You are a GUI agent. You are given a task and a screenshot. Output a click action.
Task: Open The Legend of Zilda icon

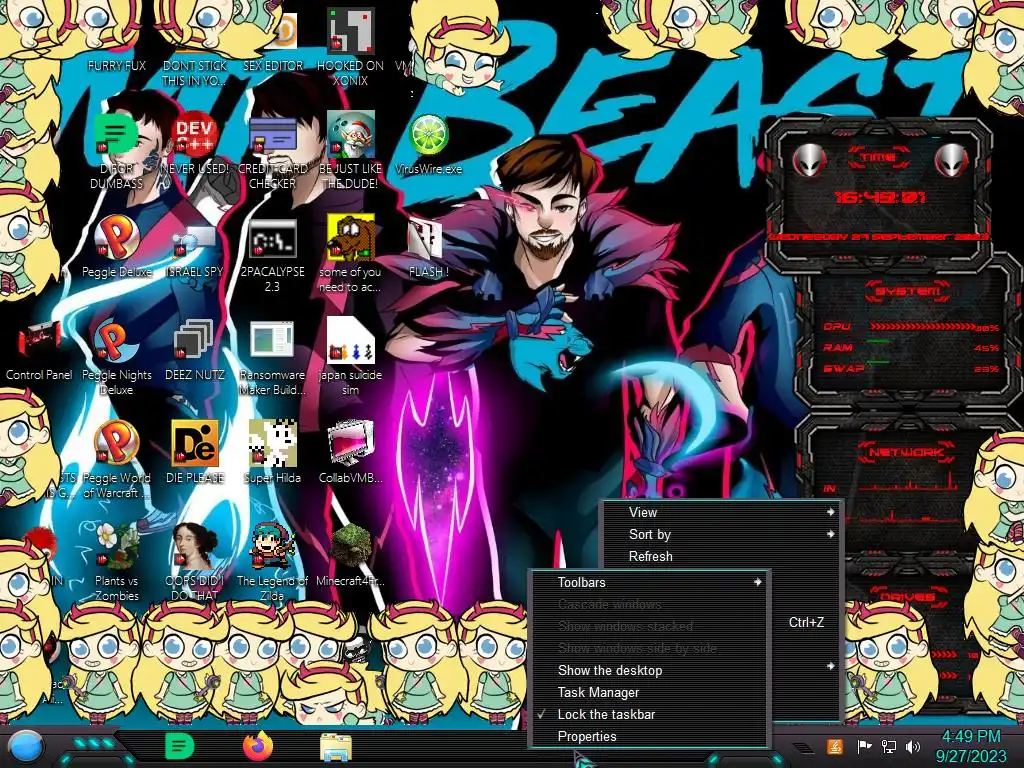point(273,546)
